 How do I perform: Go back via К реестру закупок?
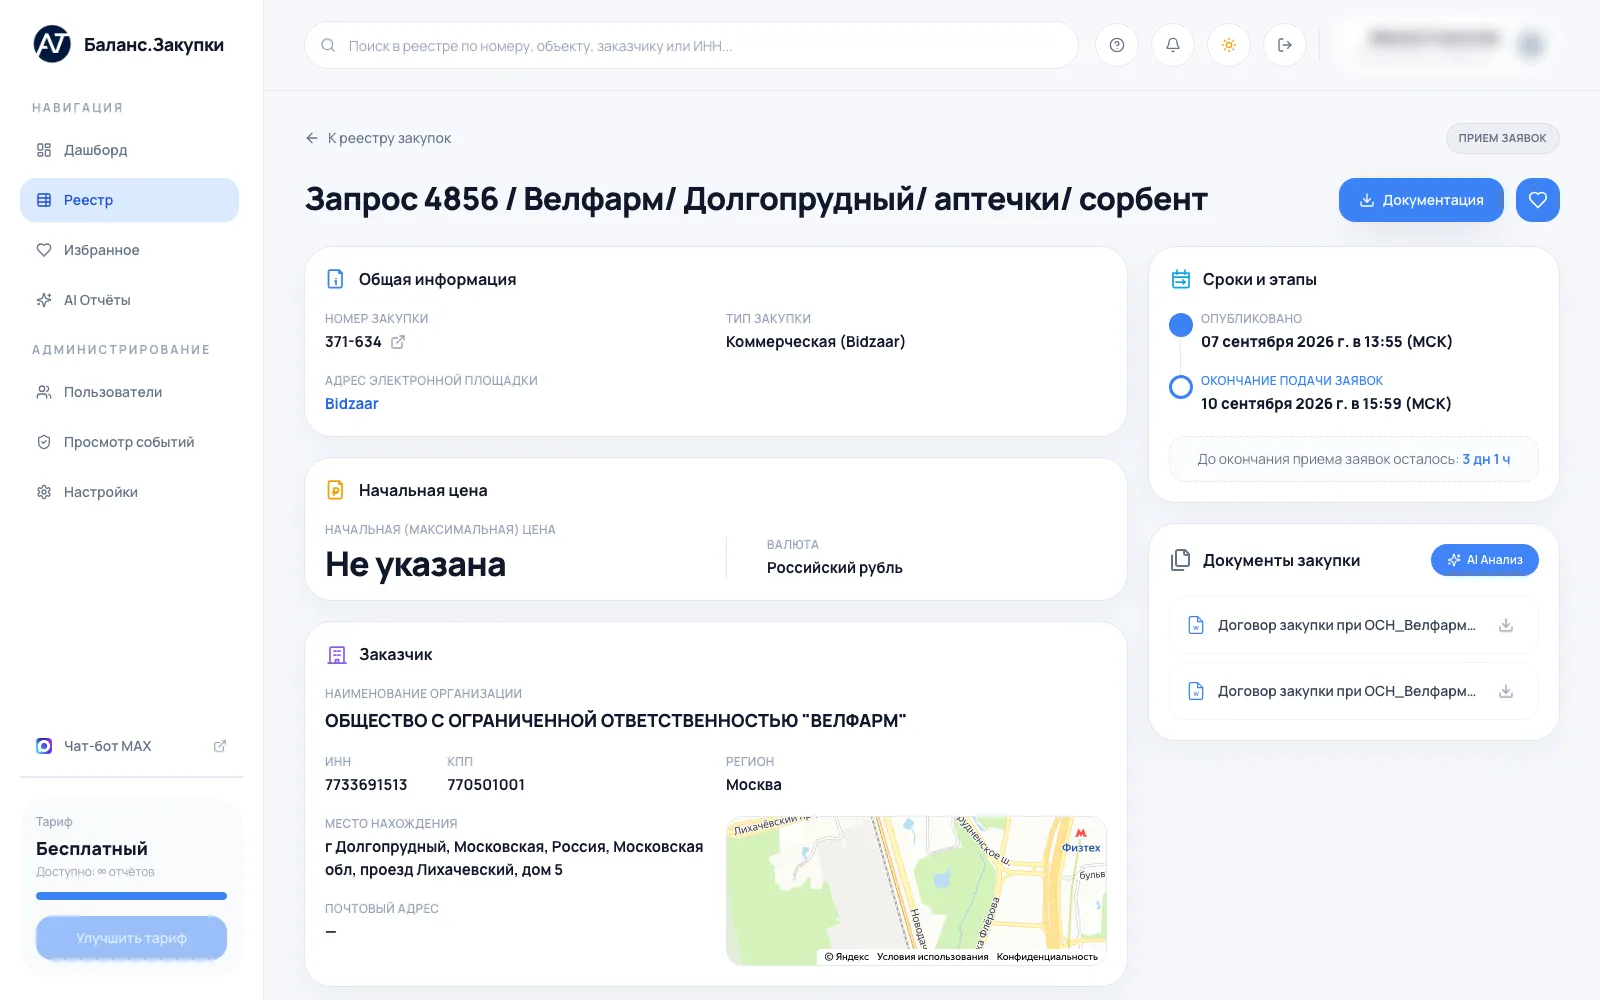378,138
